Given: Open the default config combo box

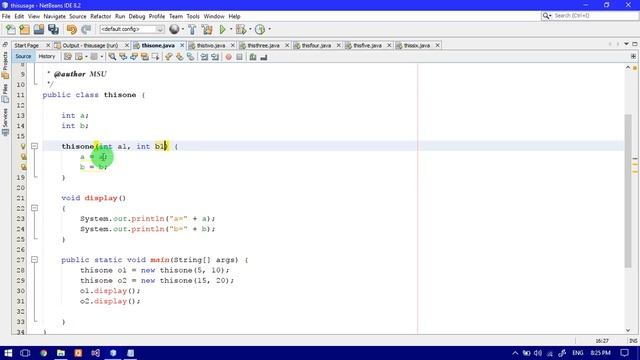Looking at the screenshot, I should tap(131, 29).
